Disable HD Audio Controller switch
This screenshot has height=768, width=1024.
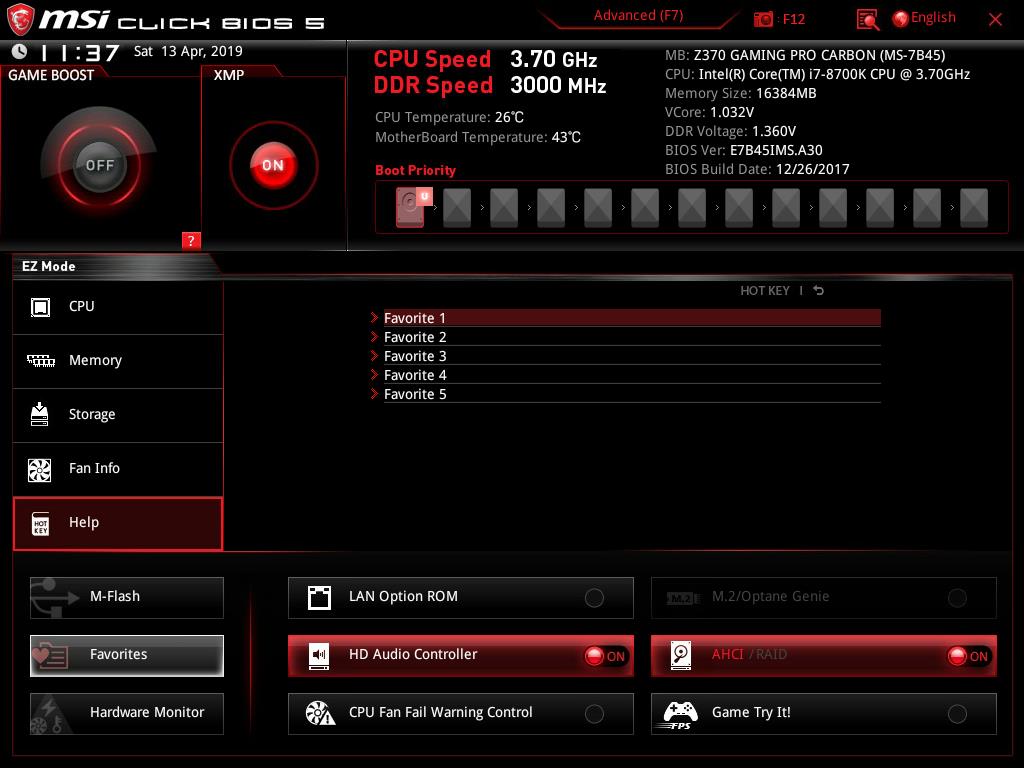pos(605,656)
